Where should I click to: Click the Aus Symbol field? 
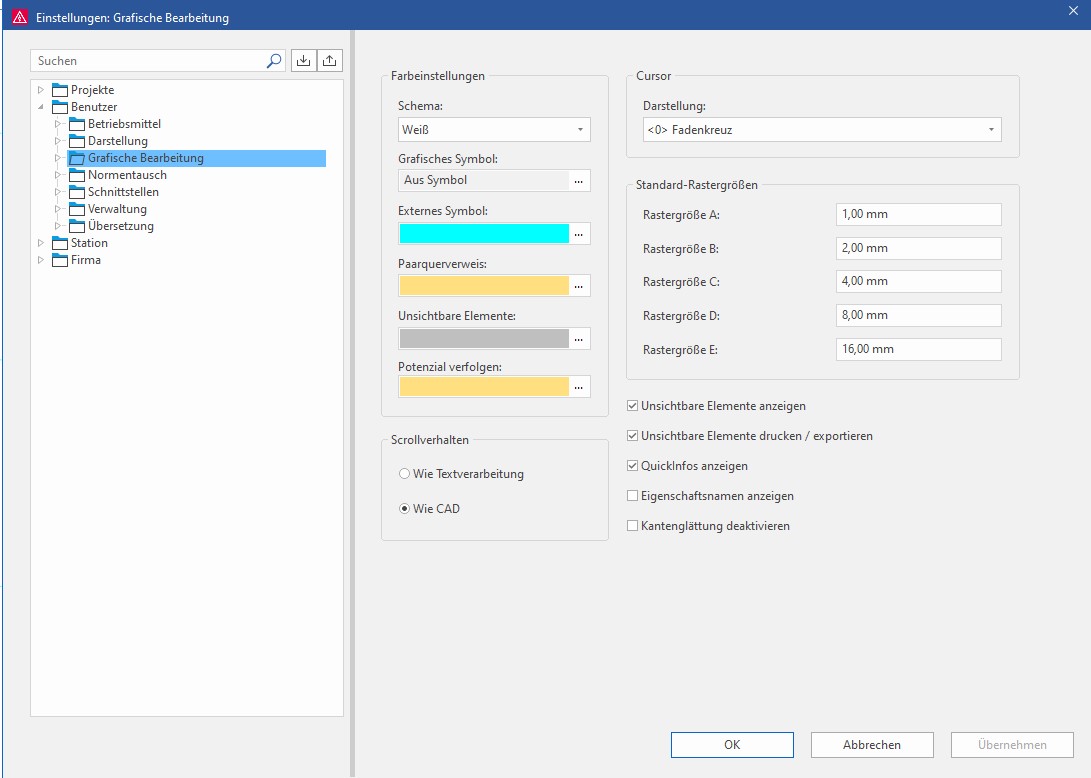click(484, 180)
